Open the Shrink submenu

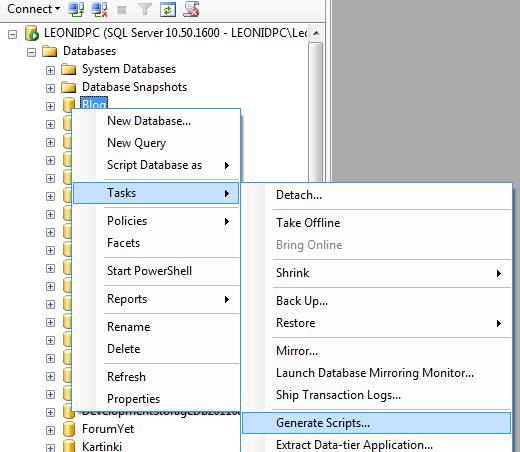[377, 273]
